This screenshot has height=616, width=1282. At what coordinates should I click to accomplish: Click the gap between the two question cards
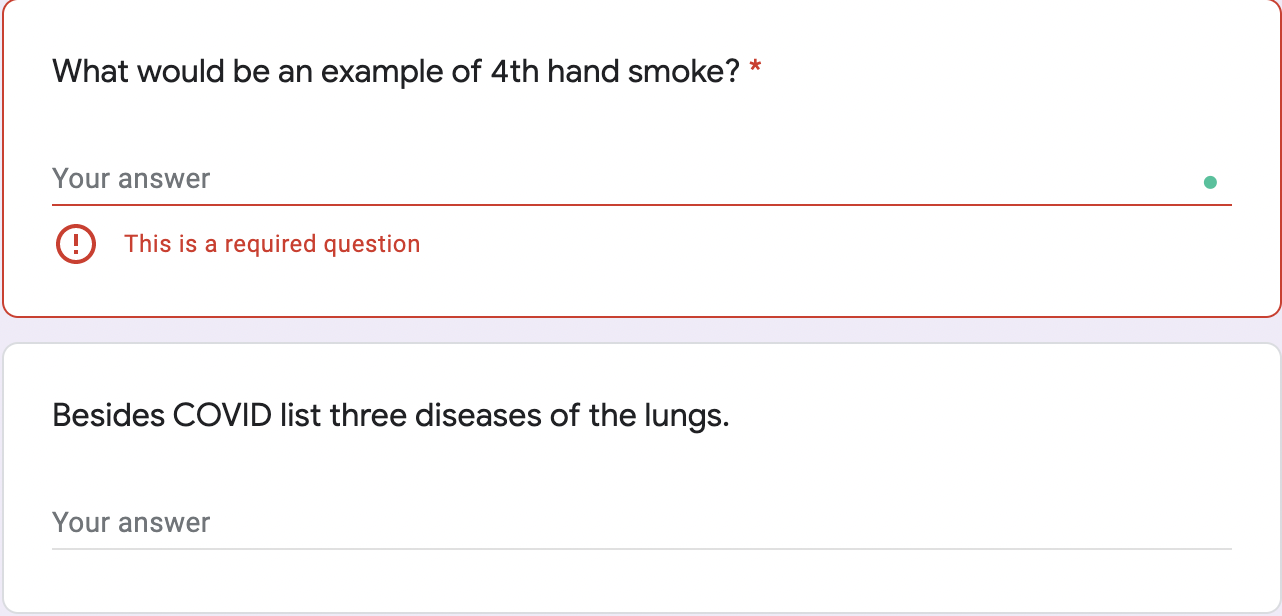(641, 327)
